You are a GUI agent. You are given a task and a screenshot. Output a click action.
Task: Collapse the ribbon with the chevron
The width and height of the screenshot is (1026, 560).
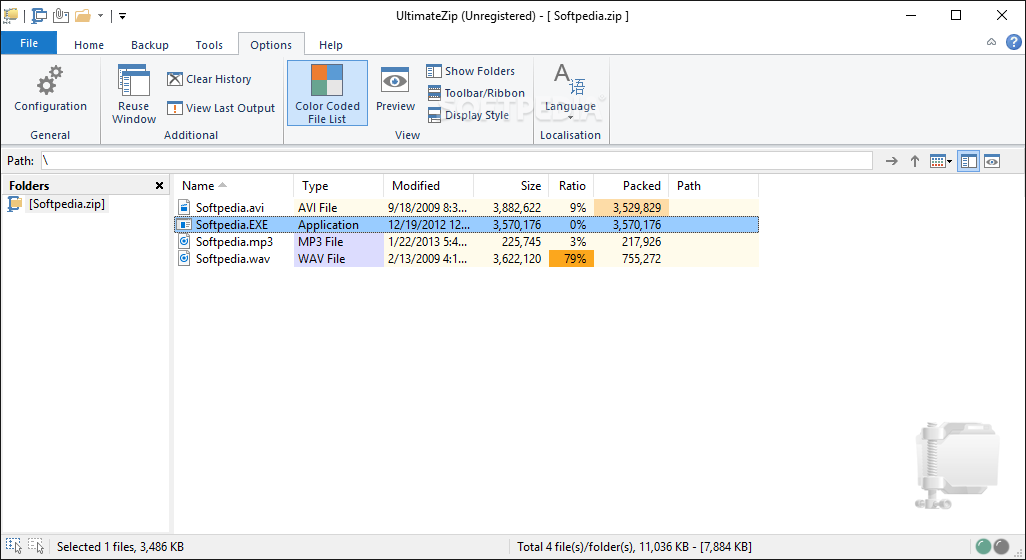tap(991, 43)
